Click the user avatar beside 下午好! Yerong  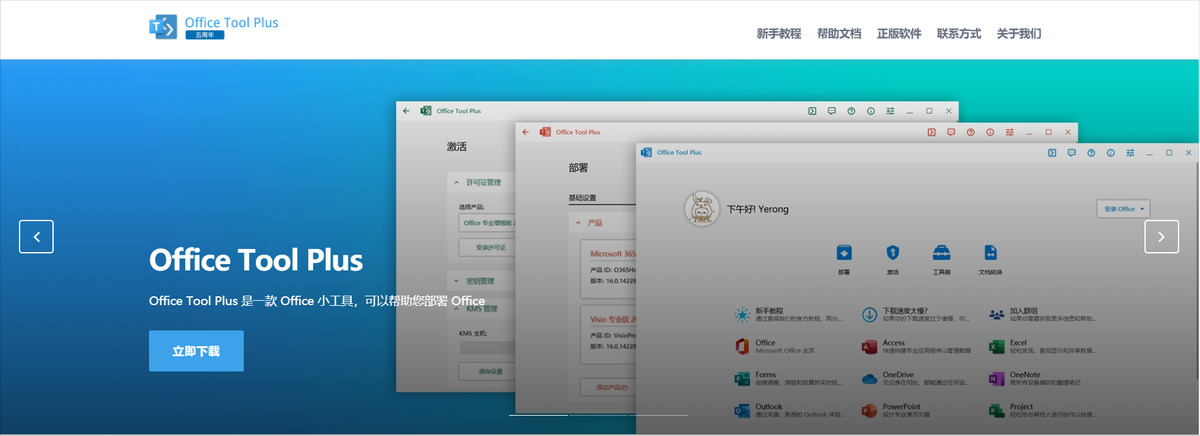pyautogui.click(x=702, y=209)
